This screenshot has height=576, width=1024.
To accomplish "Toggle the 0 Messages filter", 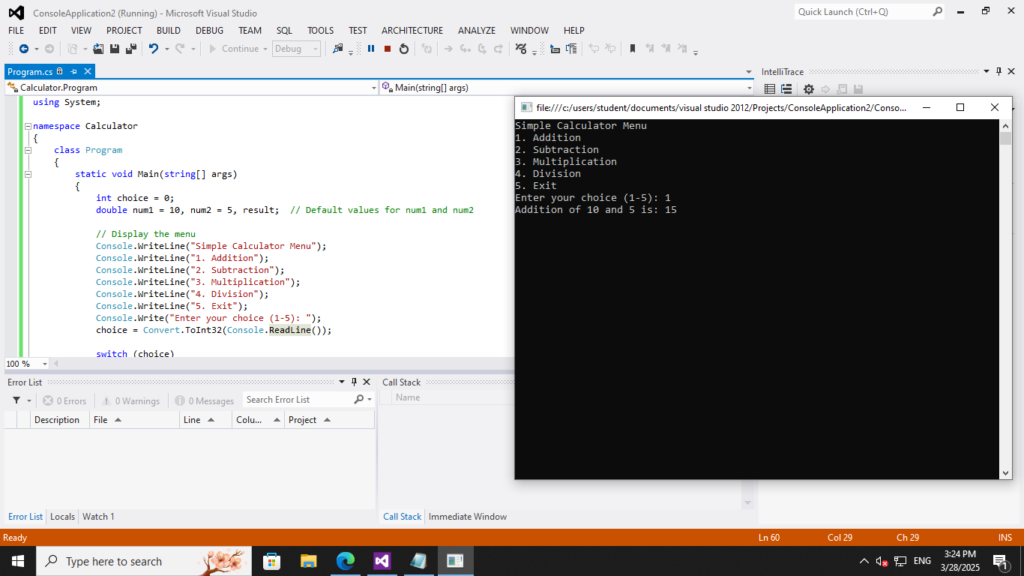I will 204,400.
